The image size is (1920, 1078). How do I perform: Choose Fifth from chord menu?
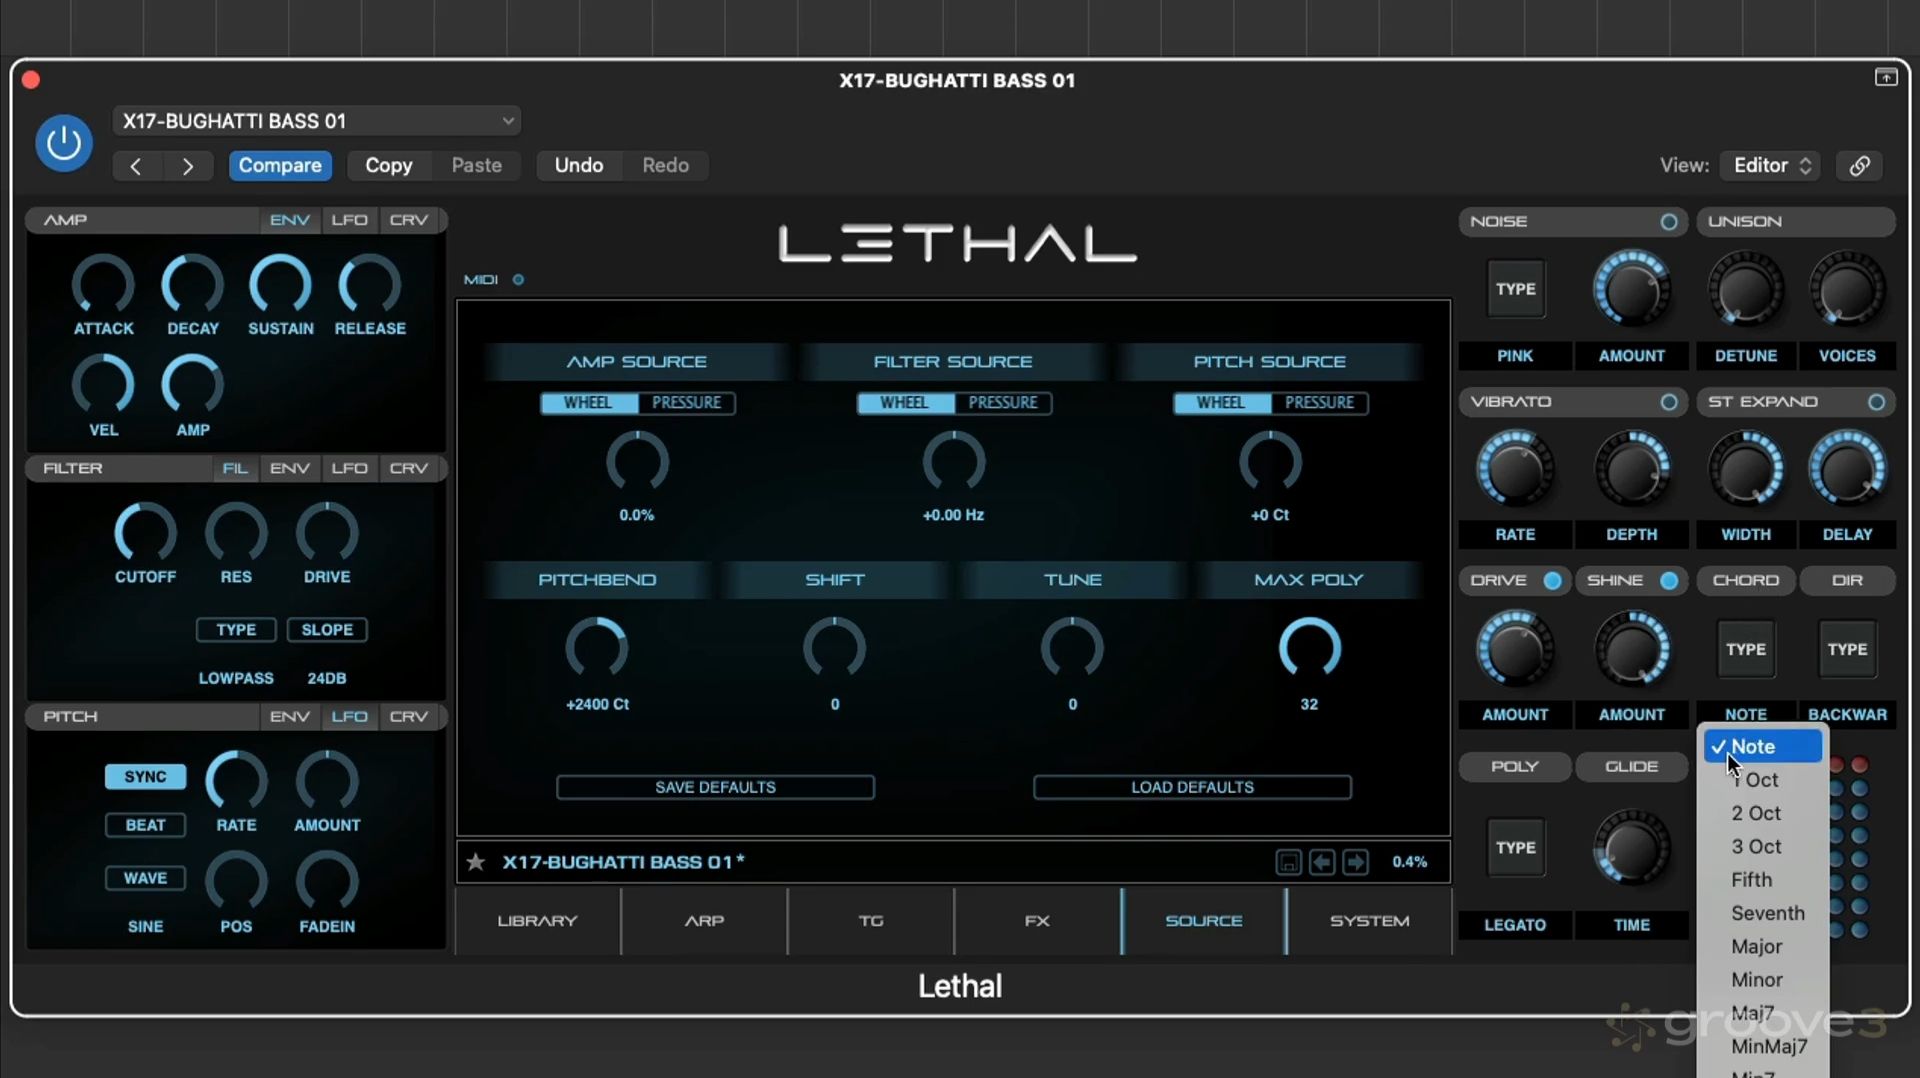1762,880
